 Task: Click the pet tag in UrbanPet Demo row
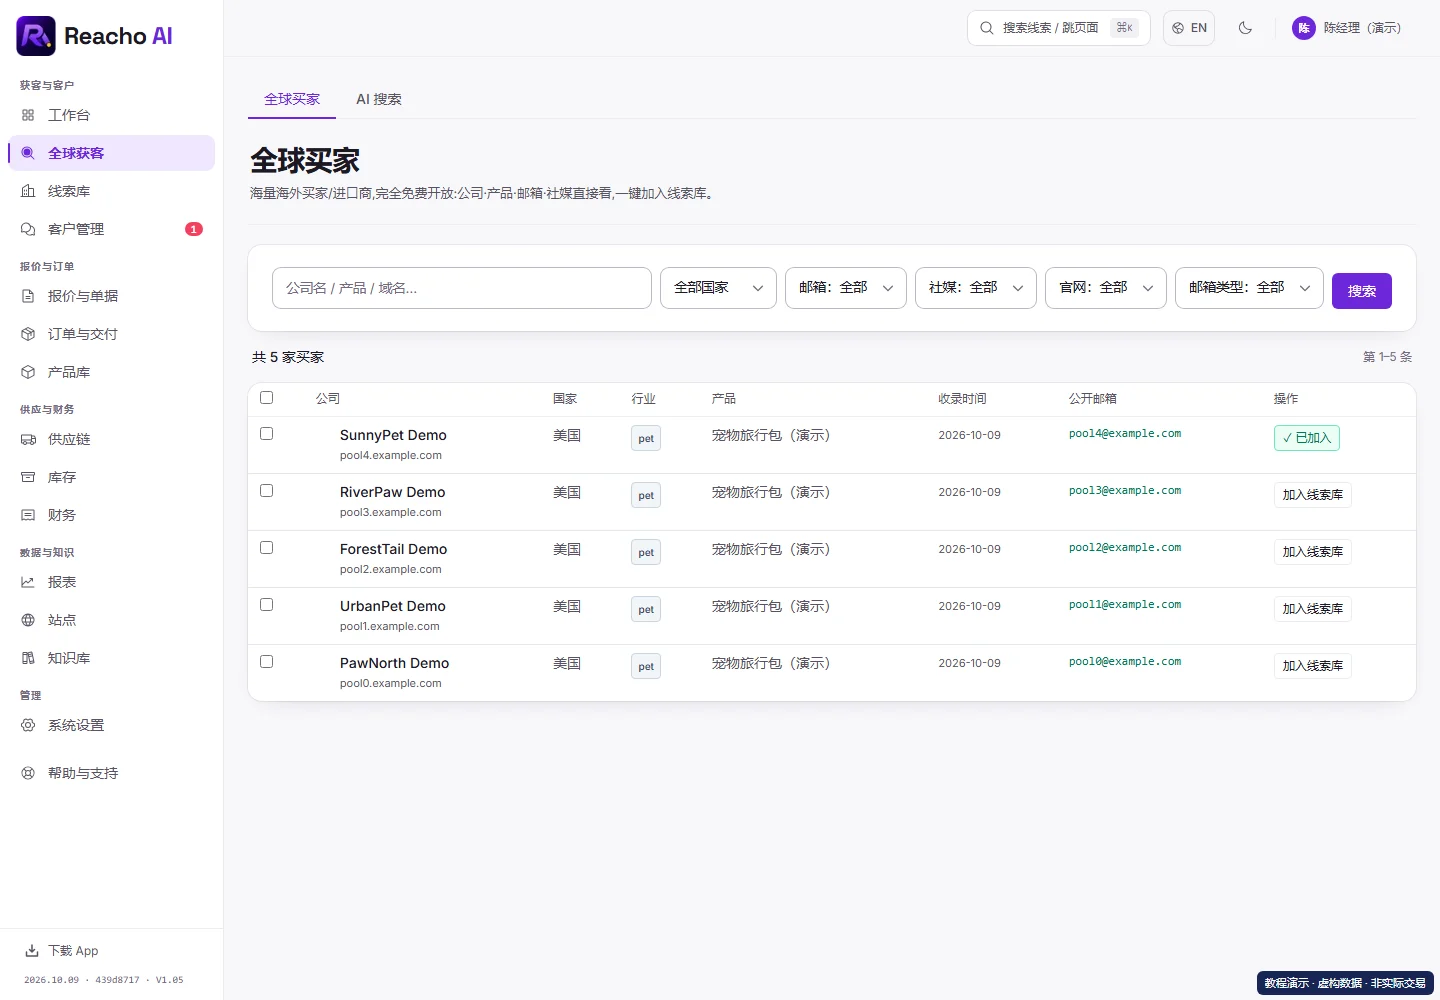(646, 609)
